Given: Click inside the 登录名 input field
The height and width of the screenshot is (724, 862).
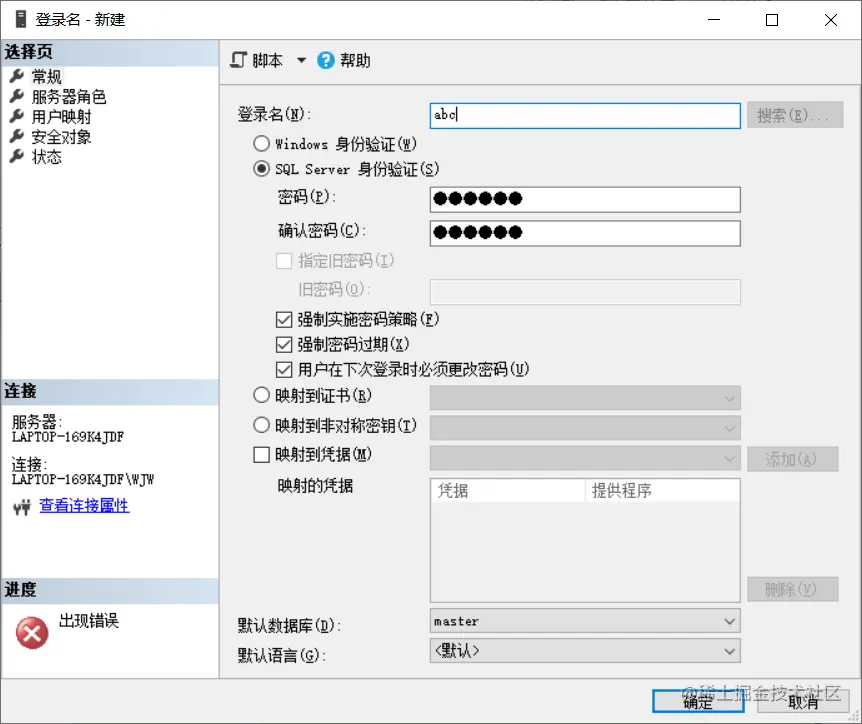Looking at the screenshot, I should click(580, 116).
